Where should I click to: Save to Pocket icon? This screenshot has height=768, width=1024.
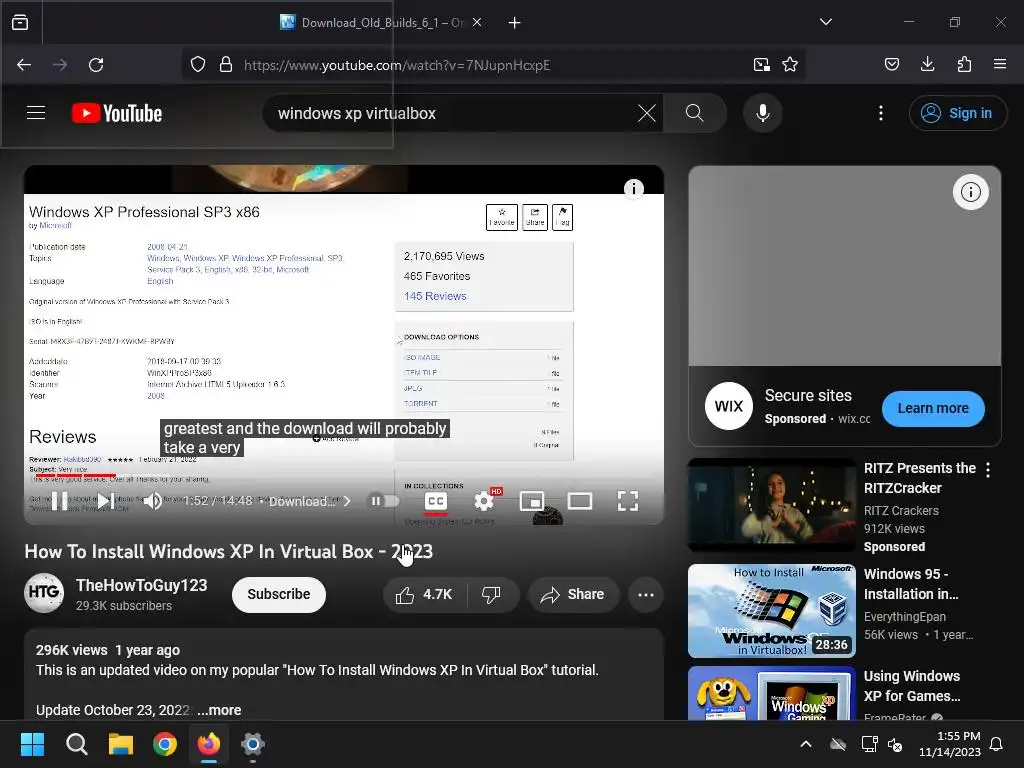point(892,64)
